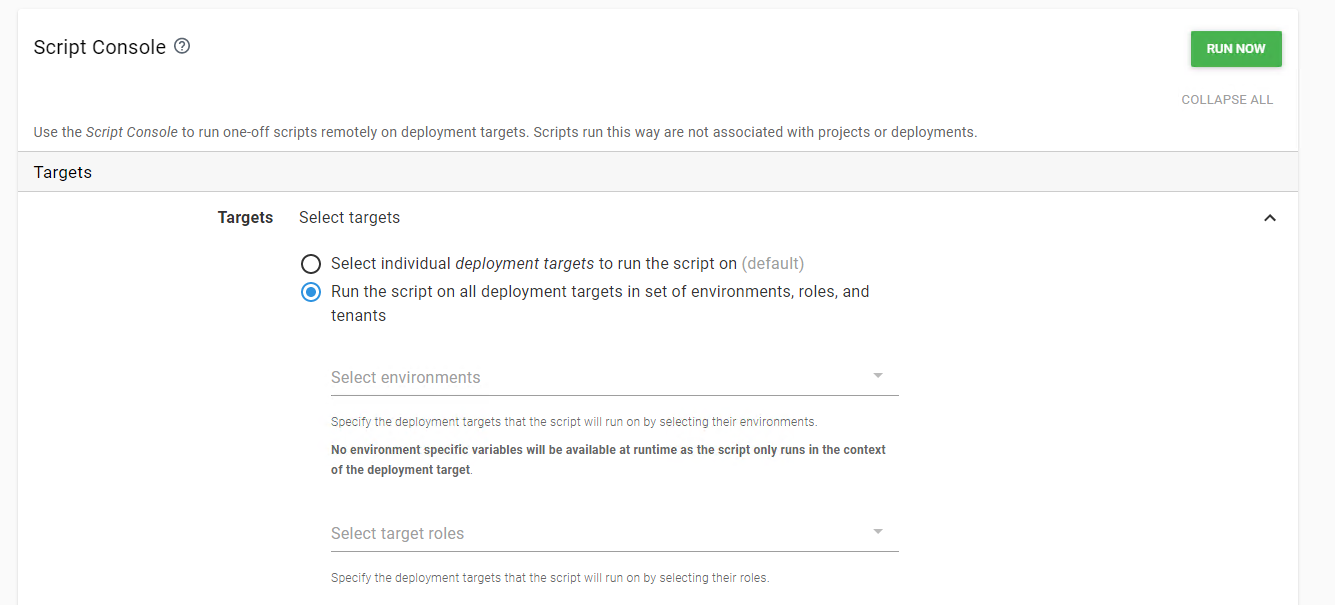
Task: Click the Script Console page title
Action: [x=99, y=46]
